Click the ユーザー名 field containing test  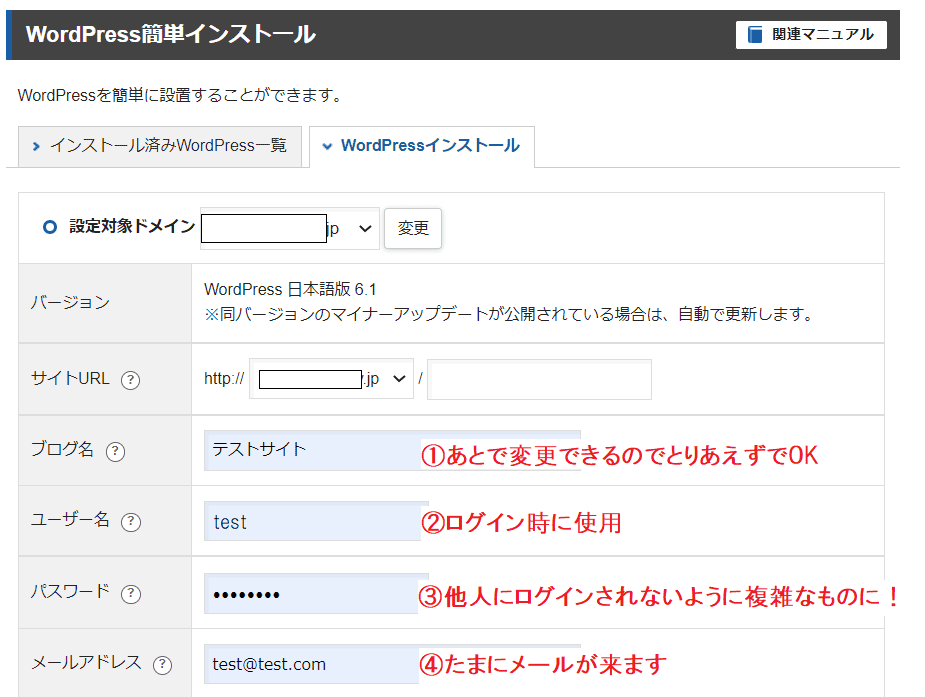coord(316,521)
